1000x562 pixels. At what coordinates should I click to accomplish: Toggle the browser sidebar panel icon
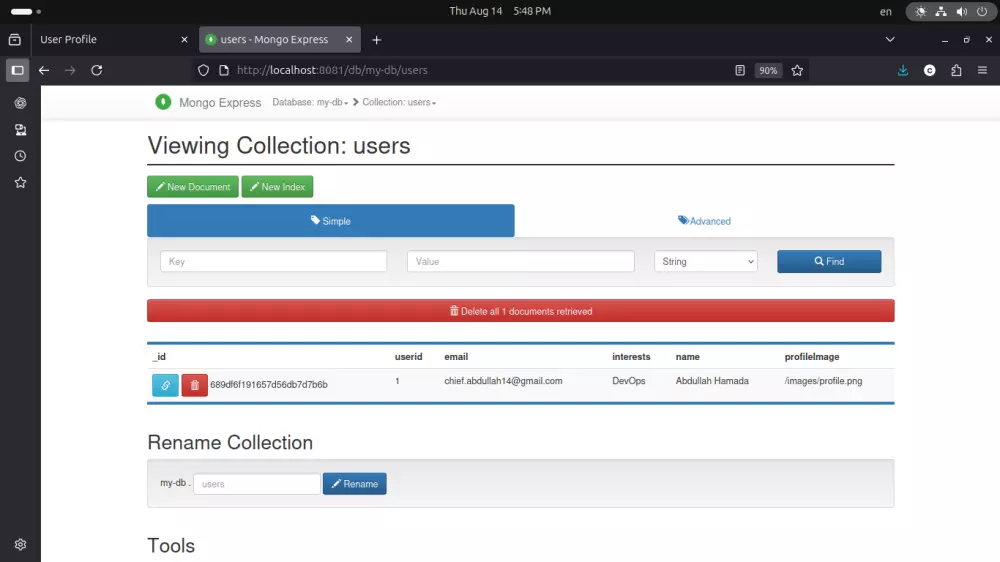pos(18,70)
